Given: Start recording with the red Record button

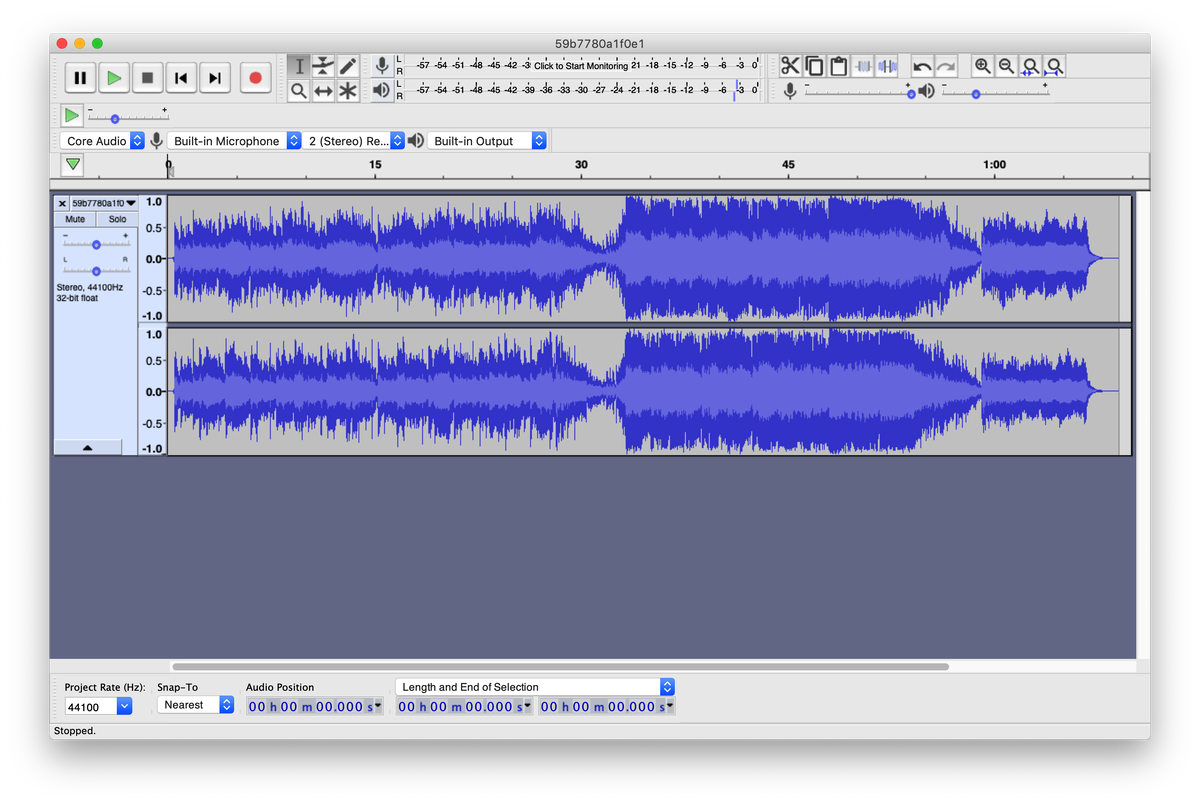Looking at the screenshot, I should 255,77.
